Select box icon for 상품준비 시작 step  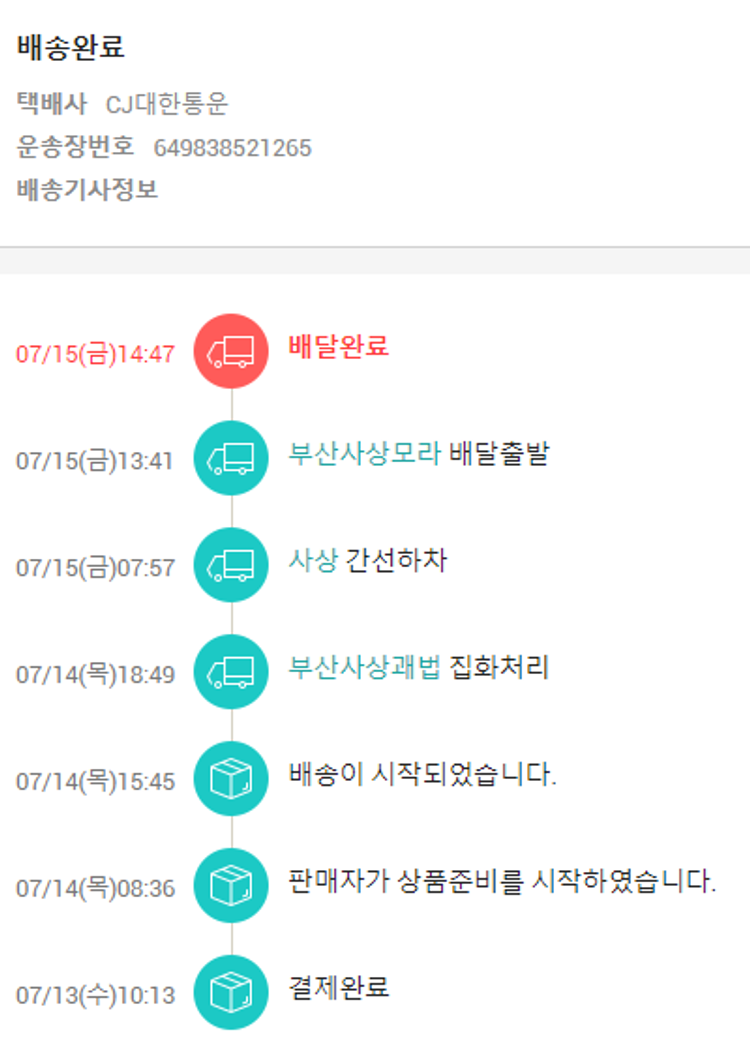(x=231, y=886)
